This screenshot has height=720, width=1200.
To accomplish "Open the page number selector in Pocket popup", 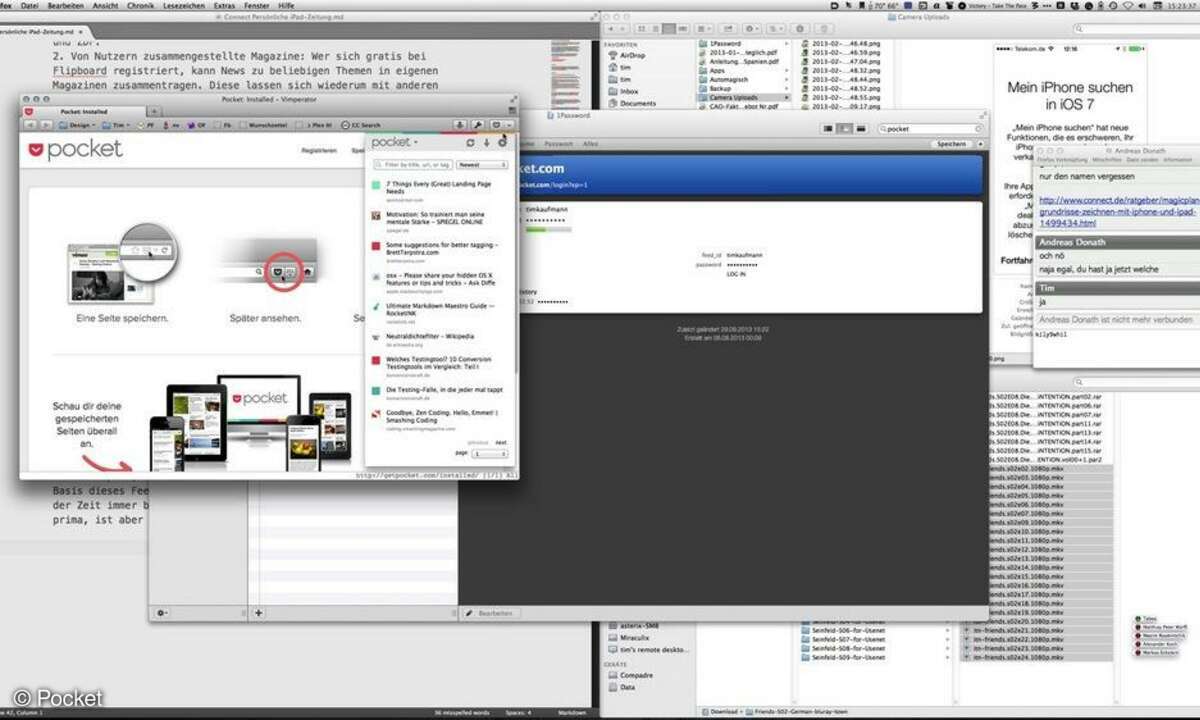I will pos(489,453).
